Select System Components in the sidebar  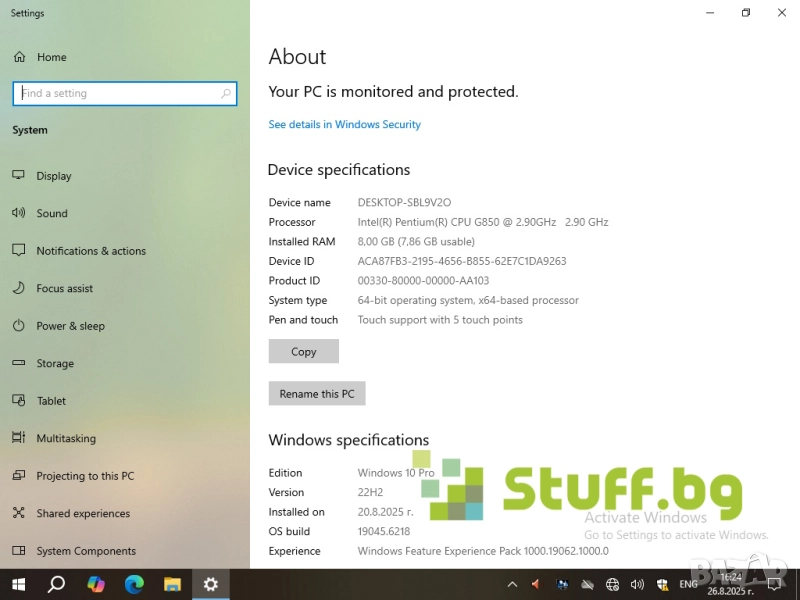(86, 551)
